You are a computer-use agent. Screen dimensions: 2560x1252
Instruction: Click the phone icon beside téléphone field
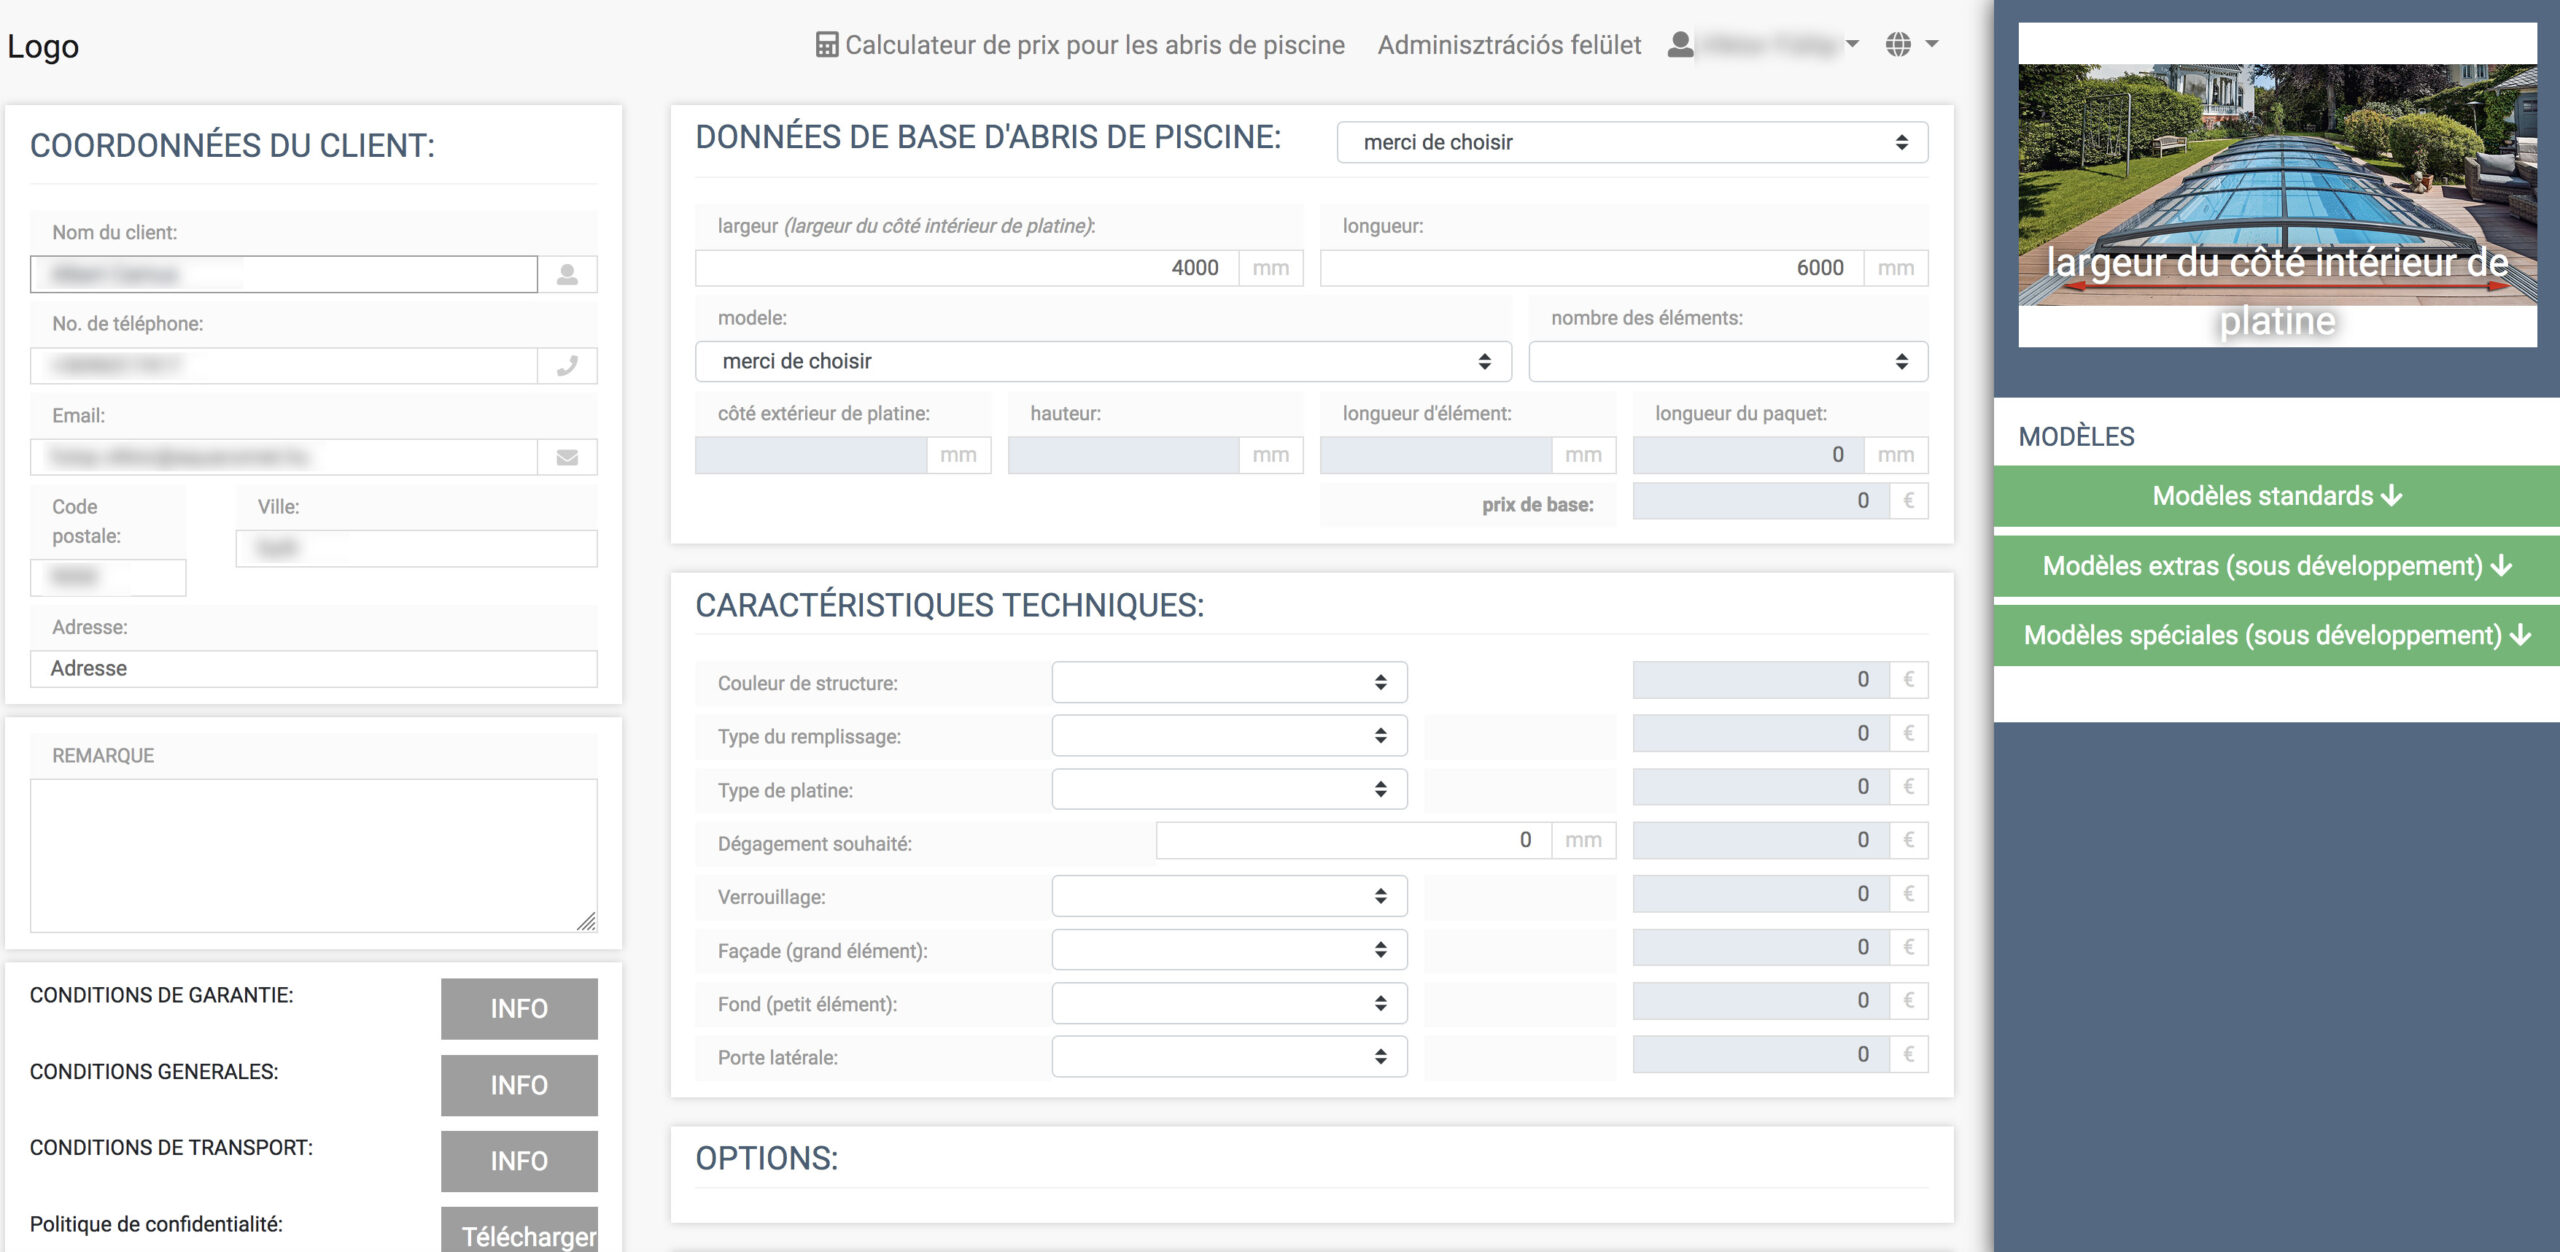(x=567, y=366)
